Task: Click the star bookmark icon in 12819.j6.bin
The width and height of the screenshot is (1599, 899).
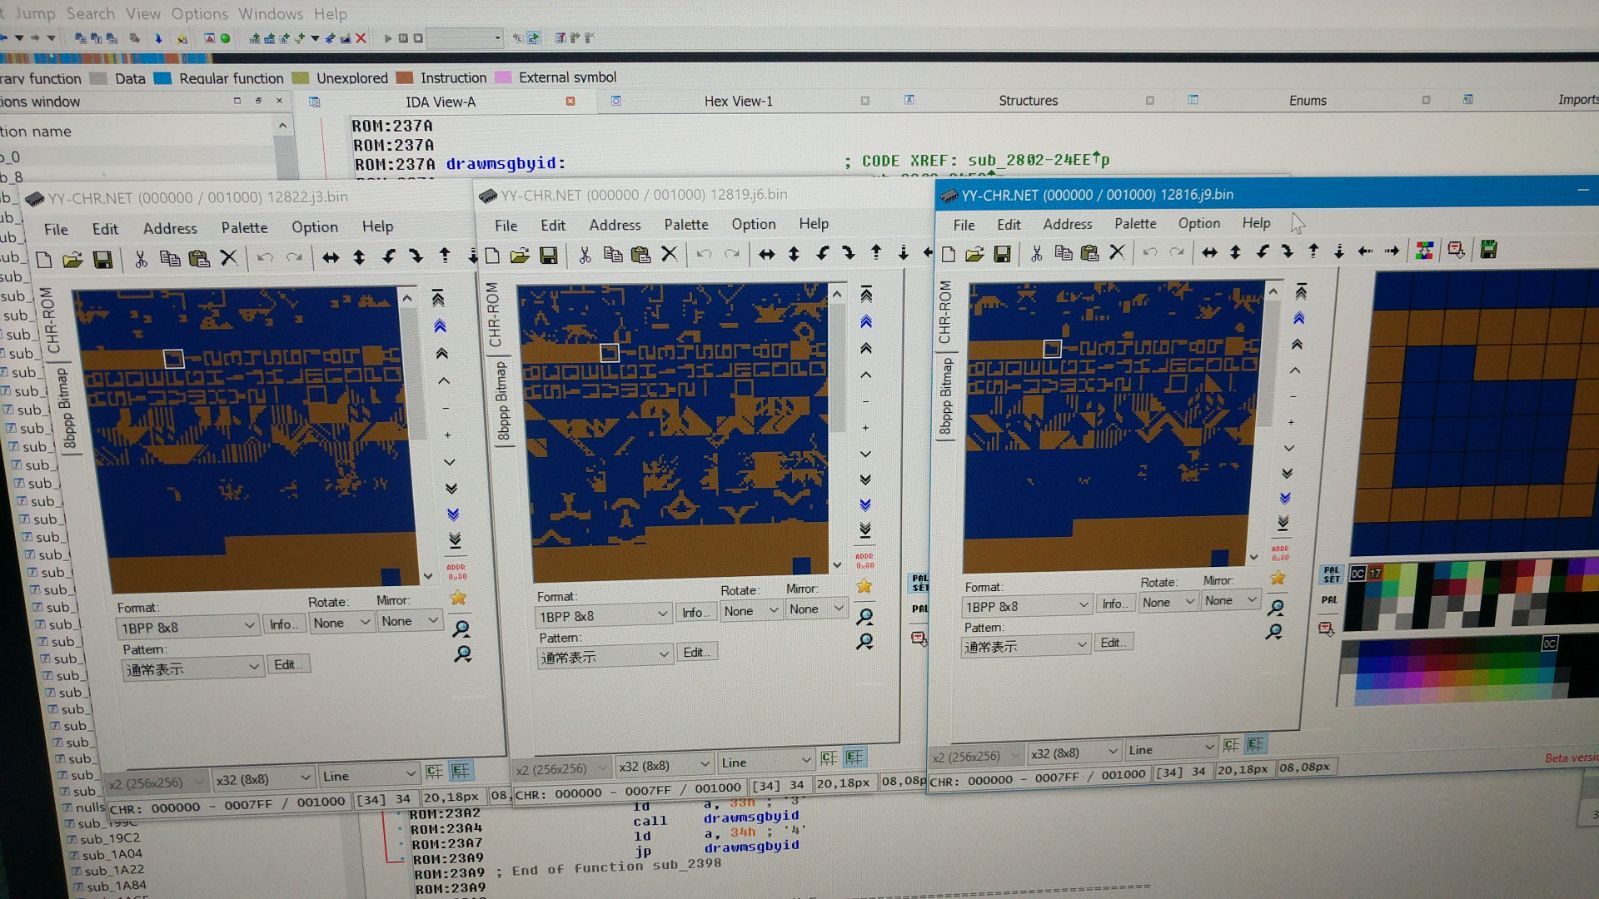Action: (864, 586)
